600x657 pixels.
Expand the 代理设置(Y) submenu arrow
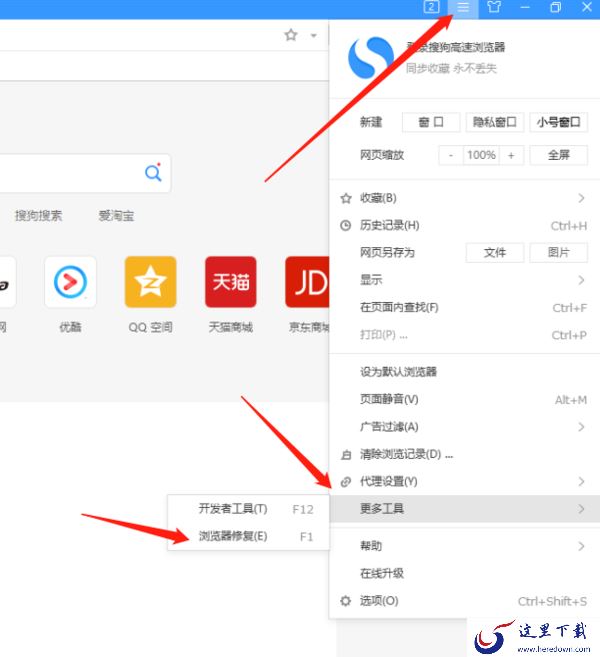click(x=581, y=482)
